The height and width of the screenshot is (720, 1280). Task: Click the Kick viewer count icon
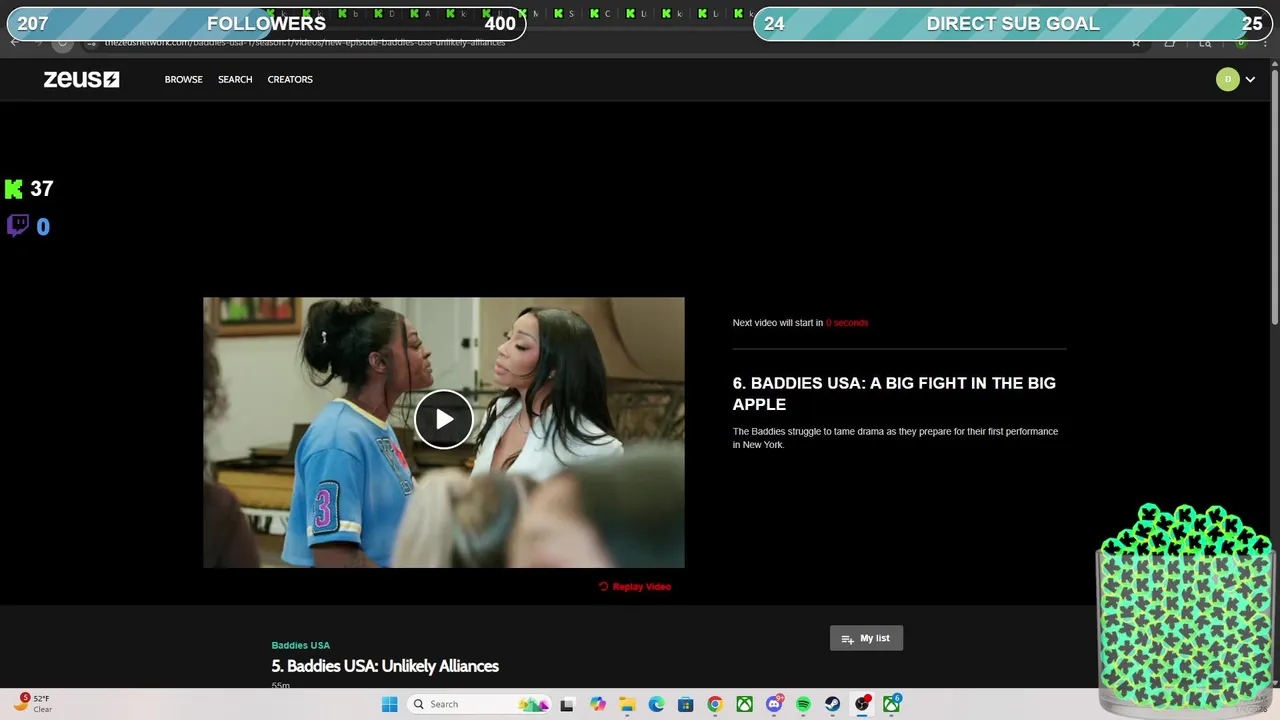click(x=14, y=189)
